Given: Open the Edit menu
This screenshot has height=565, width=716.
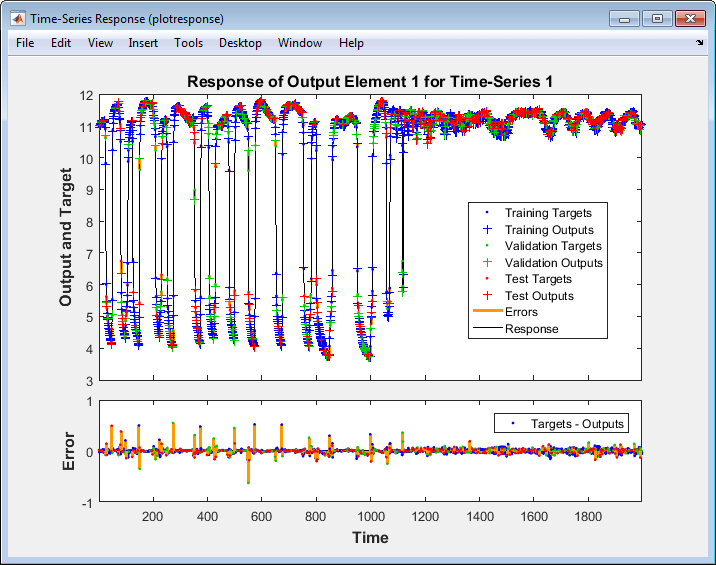Looking at the screenshot, I should pos(61,43).
